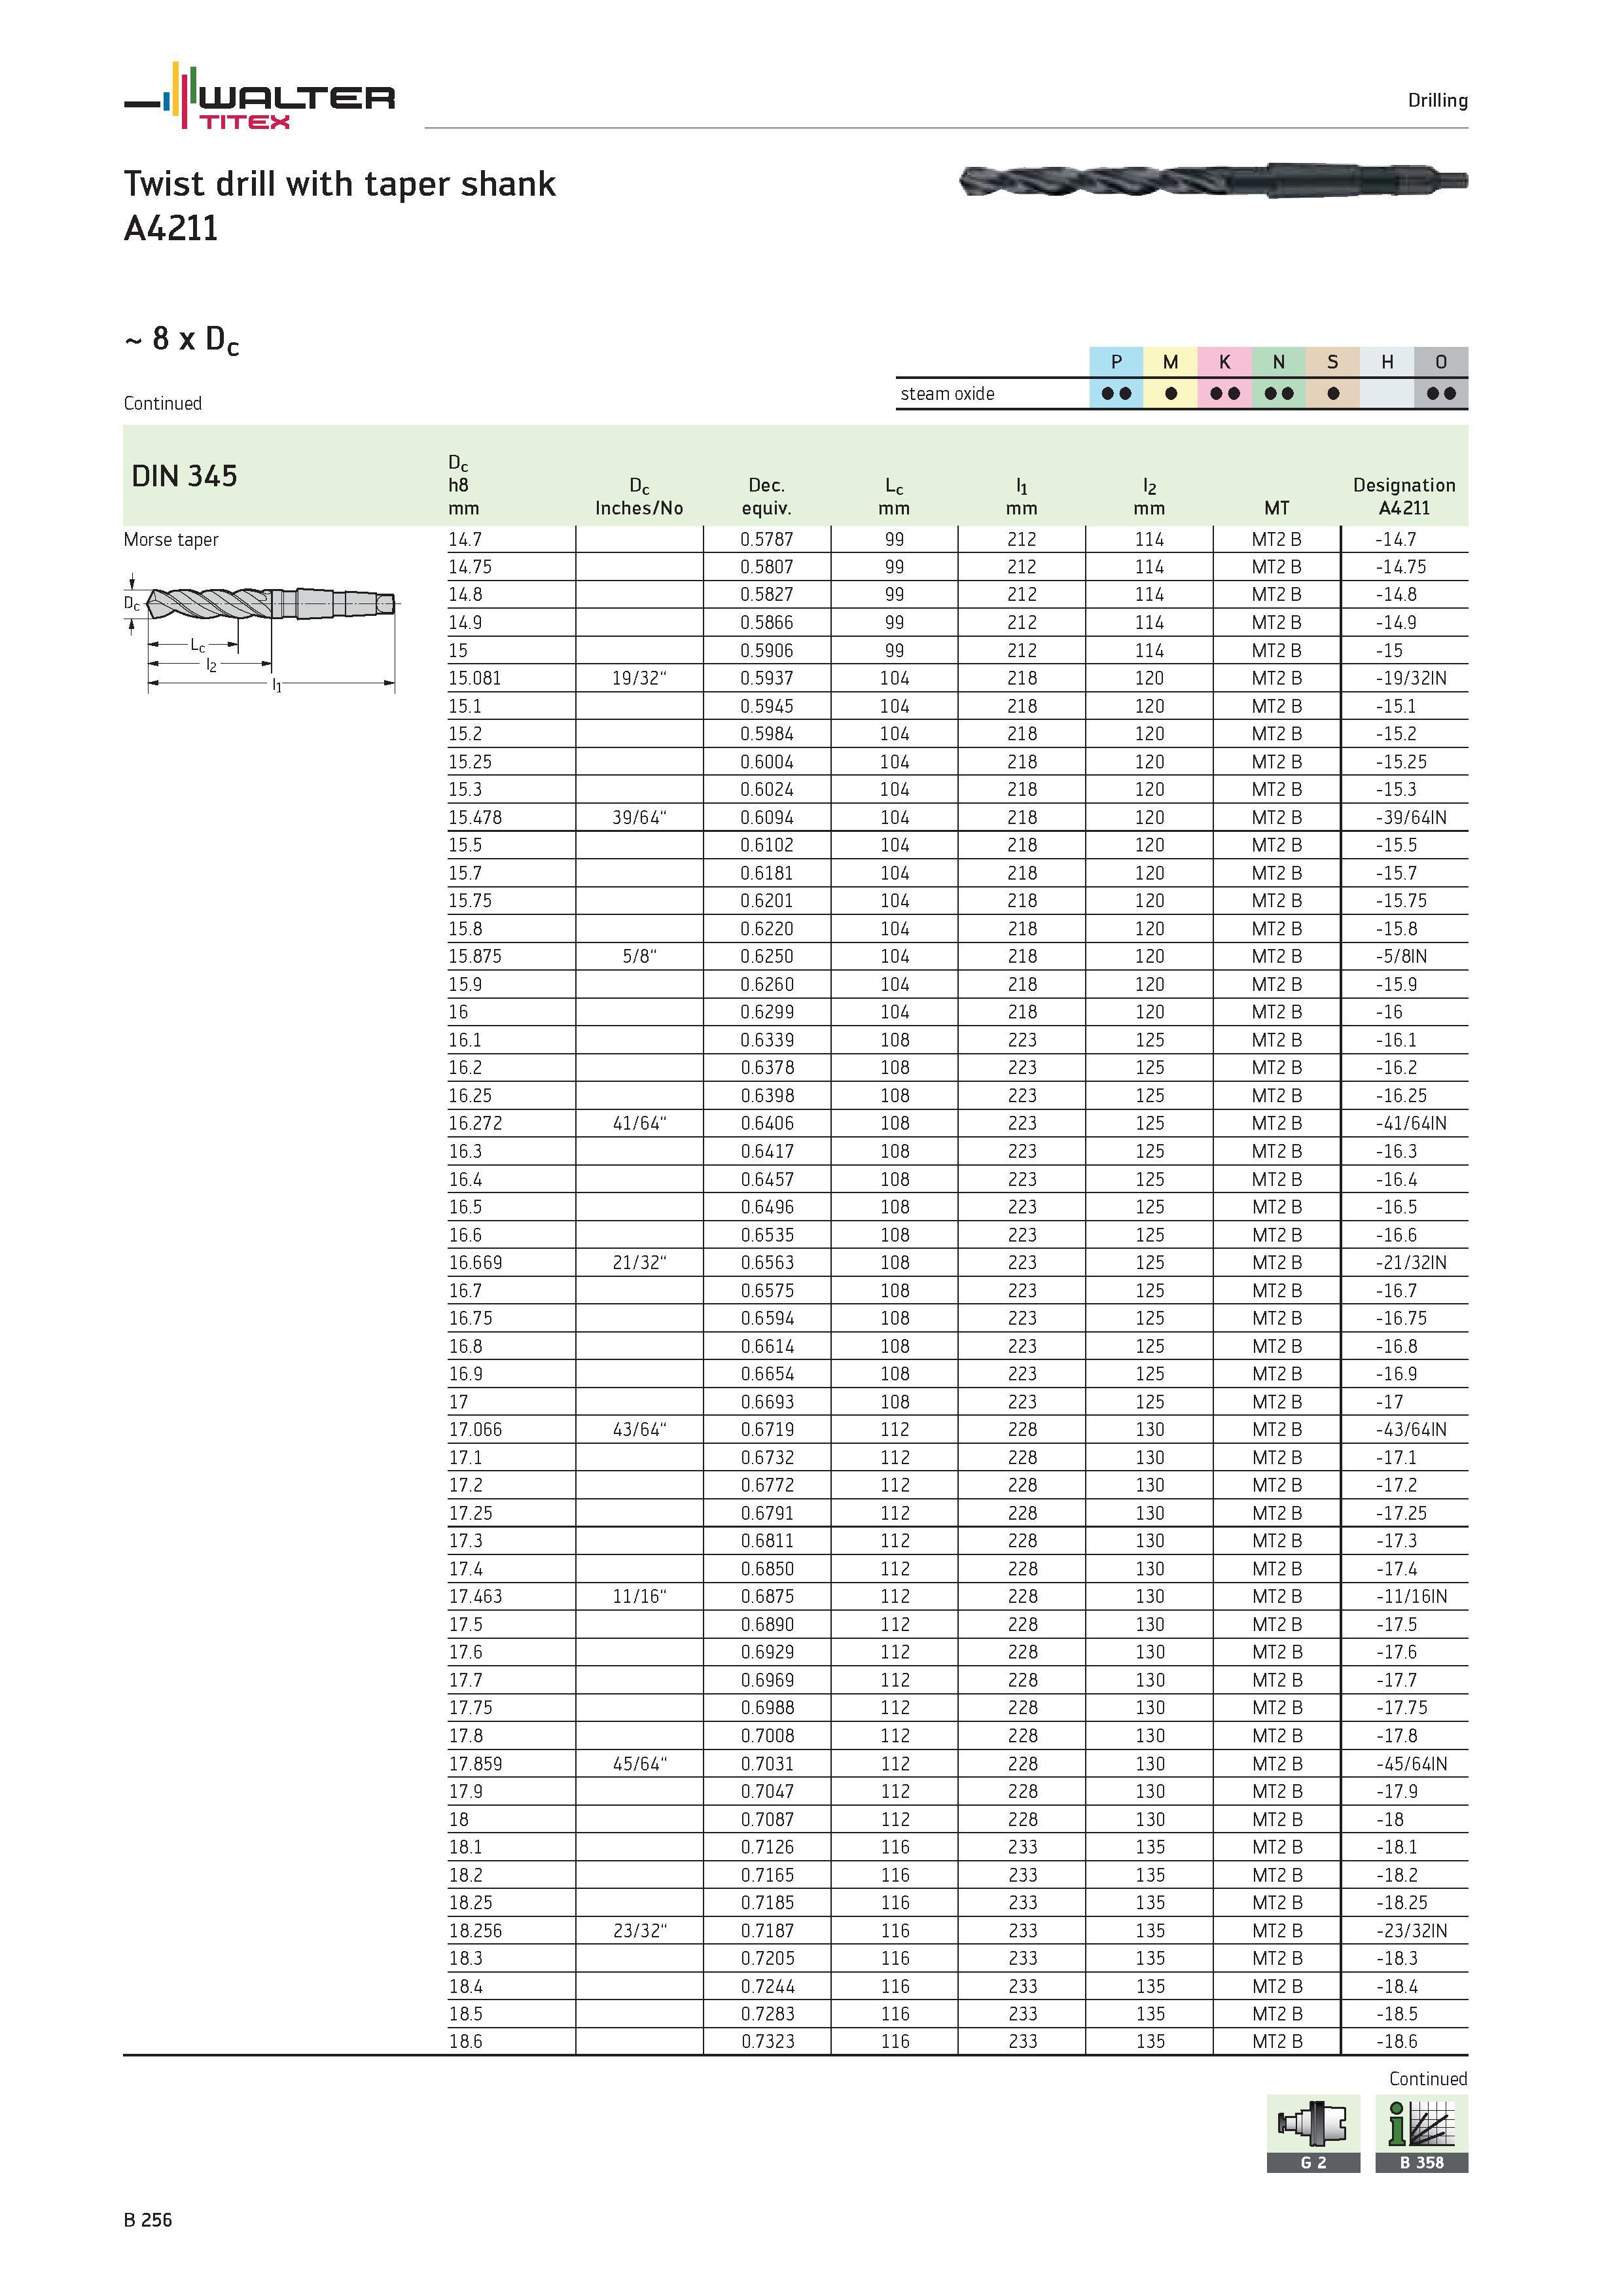Image resolution: width=1623 pixels, height=2296 pixels.
Task: Select the diameter cell '16.272'
Action: 475,1123
